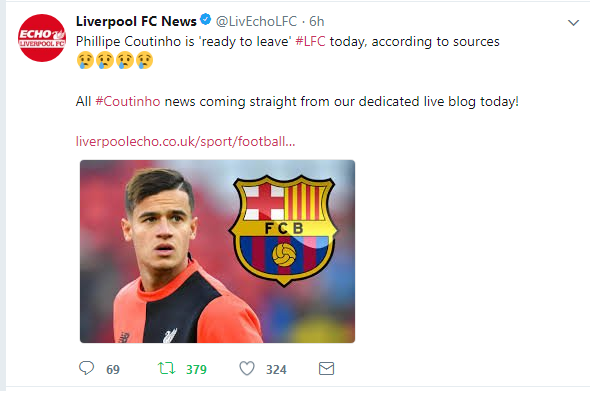
Task: Follow the liverpoolecho.co.uk/sport/football link
Action: coord(186,142)
